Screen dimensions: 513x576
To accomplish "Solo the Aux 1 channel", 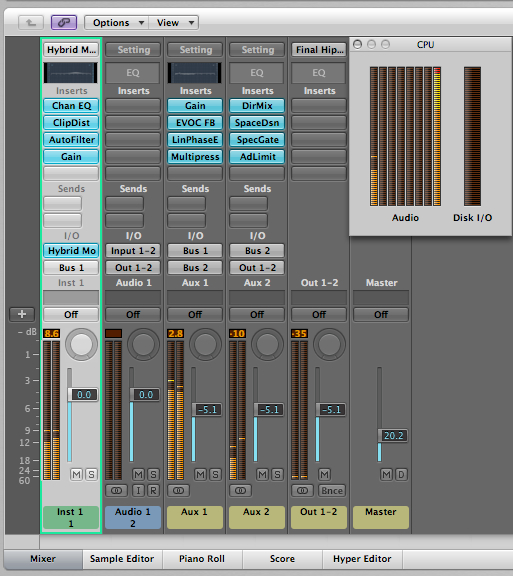I will pyautogui.click(x=215, y=474).
